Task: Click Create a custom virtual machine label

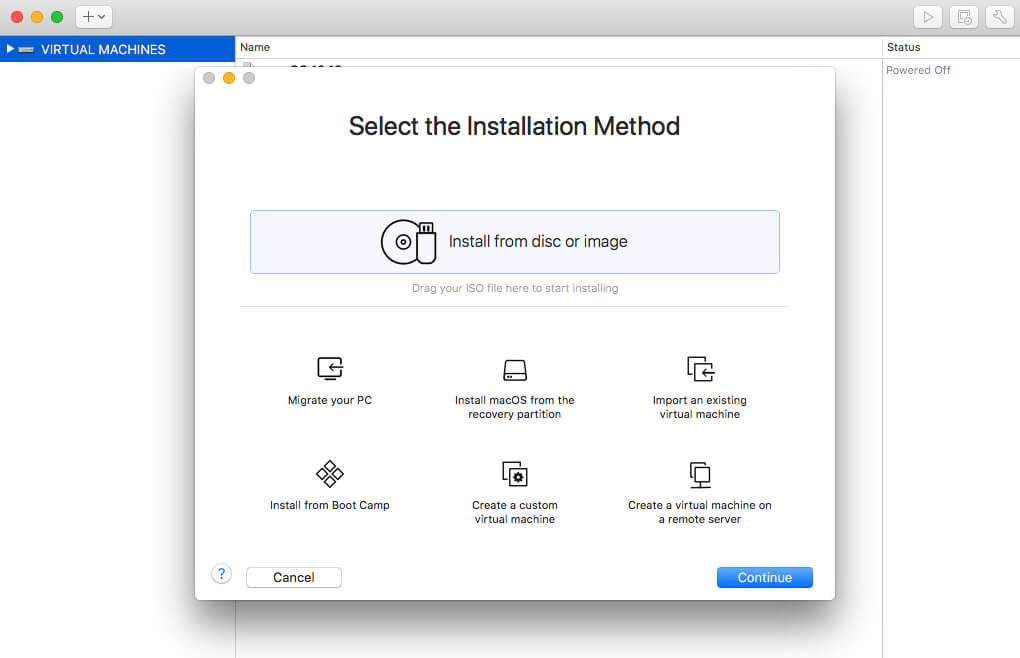Action: click(x=515, y=512)
